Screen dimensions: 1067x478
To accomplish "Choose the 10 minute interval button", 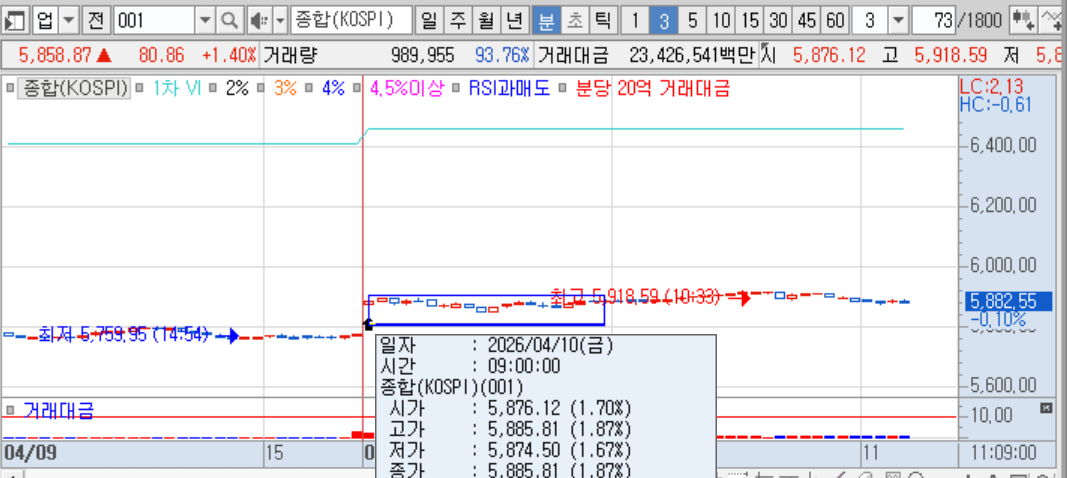I will [x=721, y=21].
